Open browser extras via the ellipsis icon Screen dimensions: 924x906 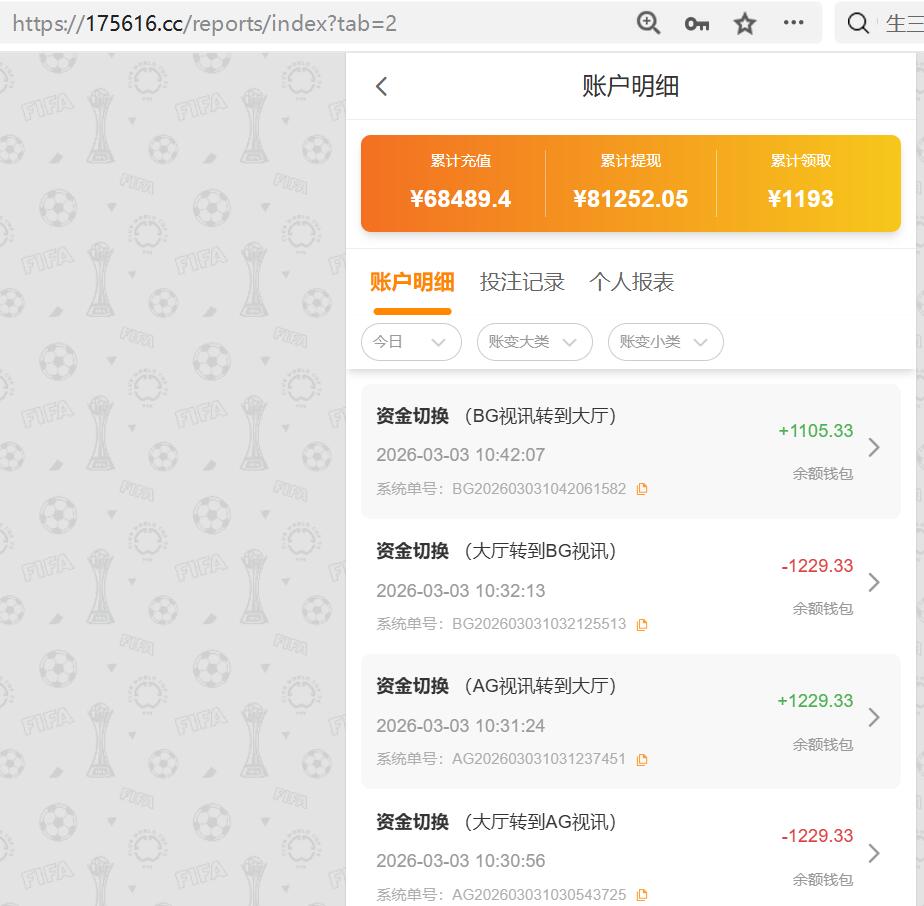pos(793,22)
